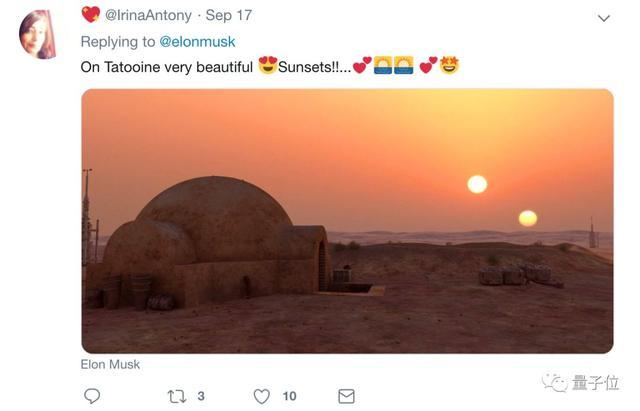Click the Elon Musk caption below the image
The image size is (640, 411).
click(110, 365)
